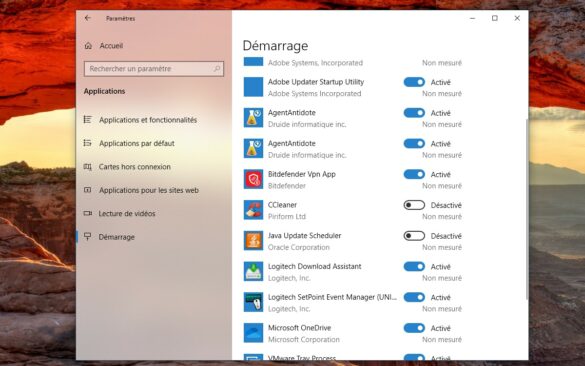Click Adobe Updater Startup Utility name

point(316,82)
